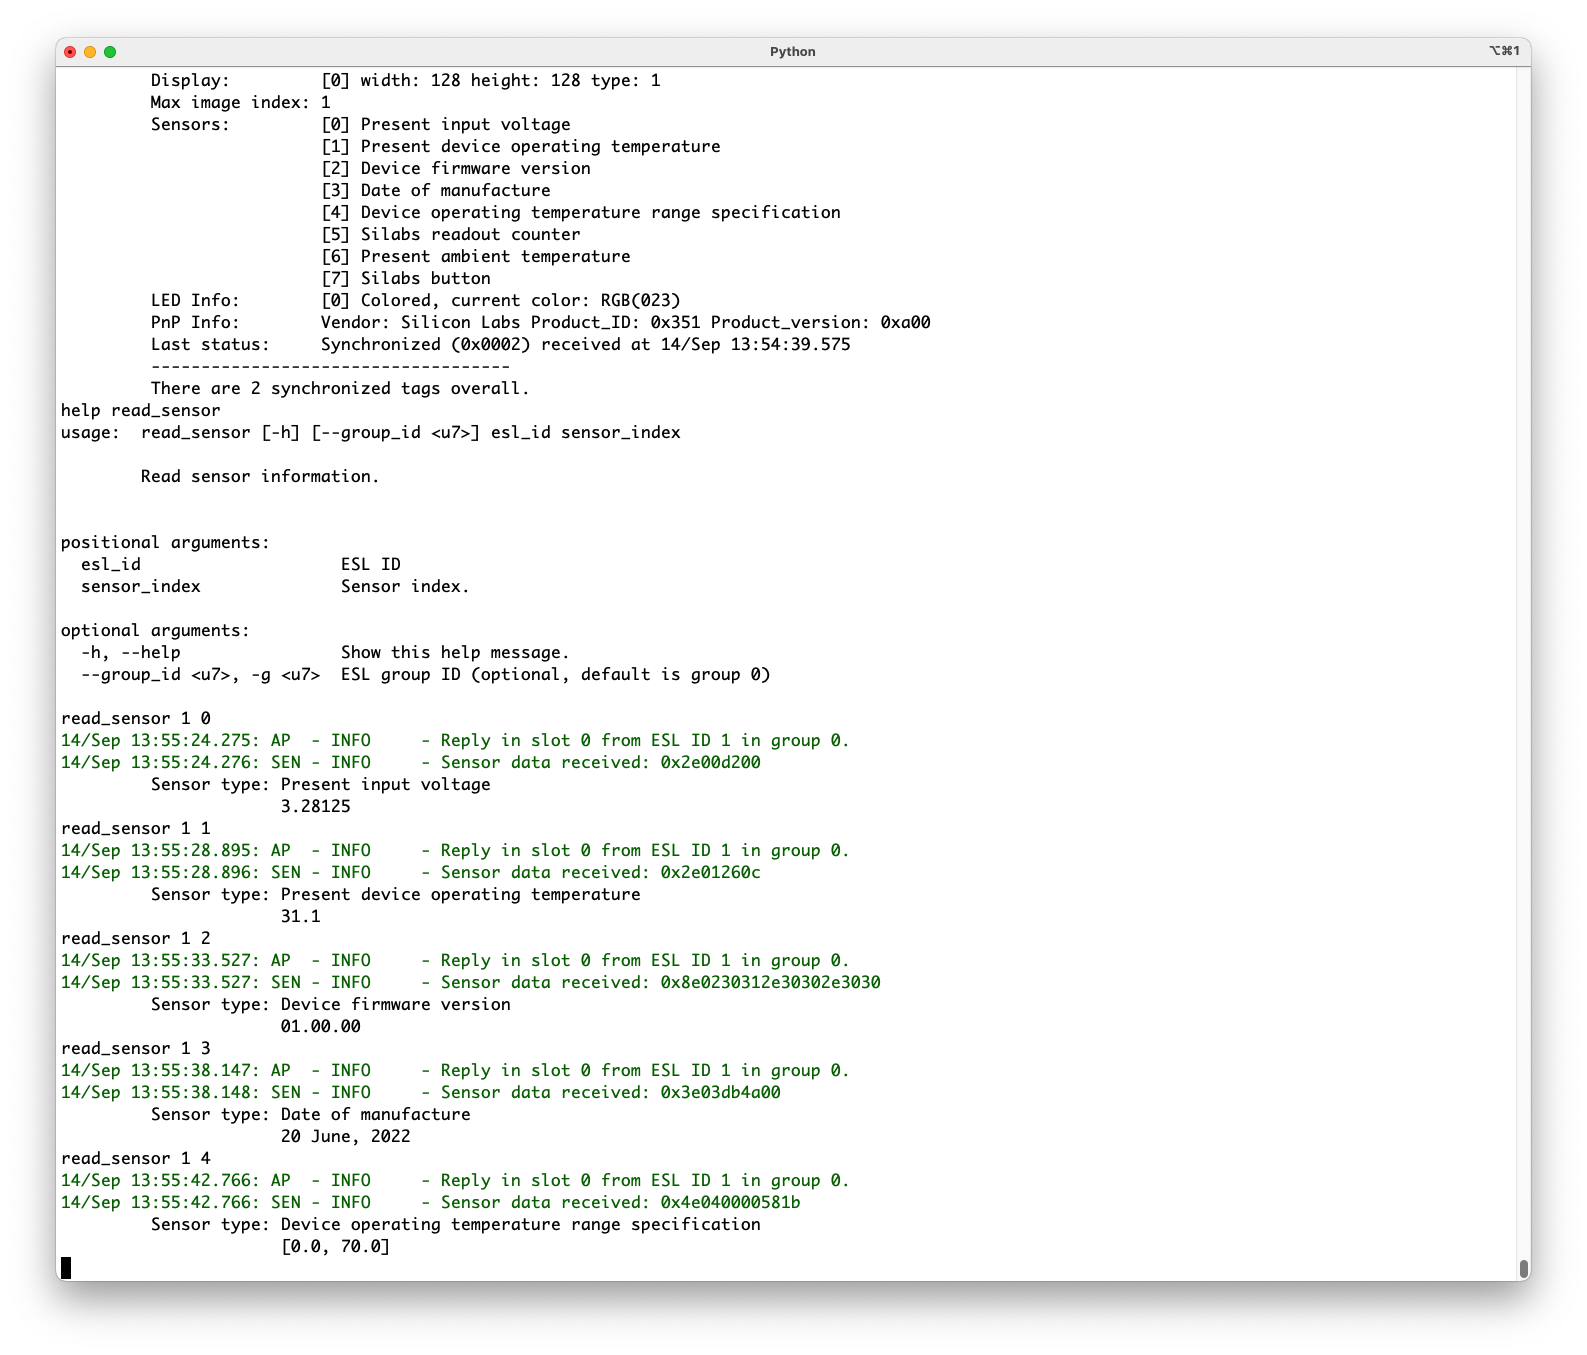Click the 'read_sensor 1 1' command line
The height and width of the screenshot is (1355, 1587).
(135, 828)
